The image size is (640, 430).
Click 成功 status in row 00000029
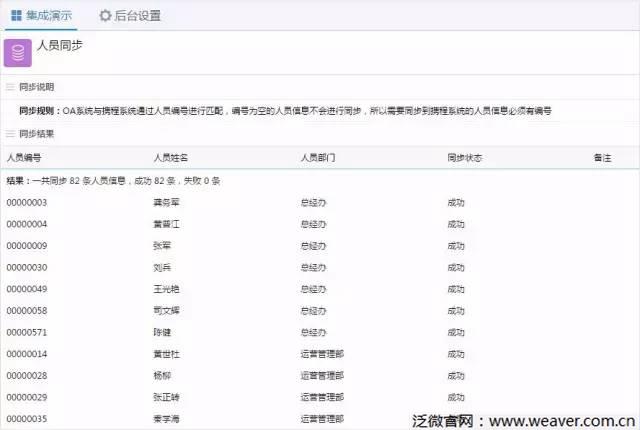click(456, 397)
